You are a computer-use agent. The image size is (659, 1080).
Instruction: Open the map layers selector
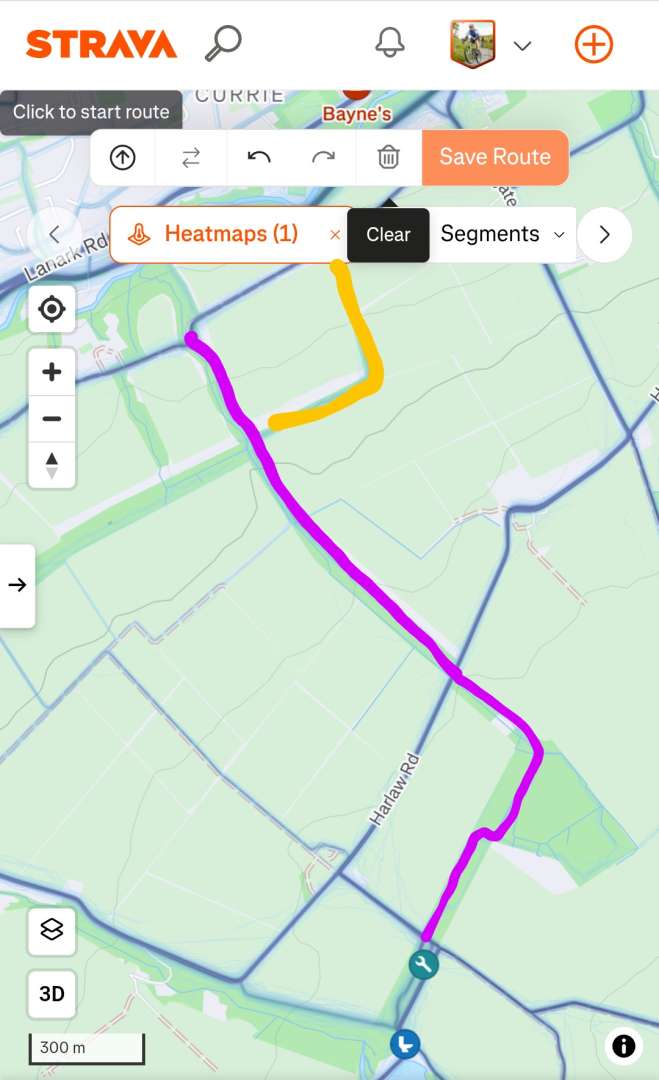(52, 930)
